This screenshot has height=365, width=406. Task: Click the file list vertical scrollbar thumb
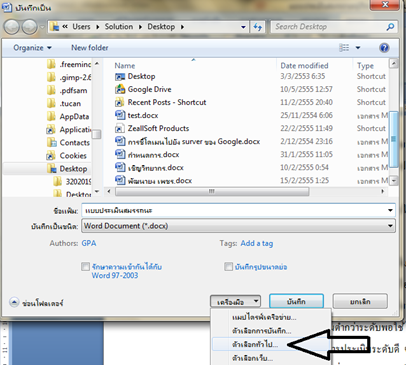(x=394, y=139)
